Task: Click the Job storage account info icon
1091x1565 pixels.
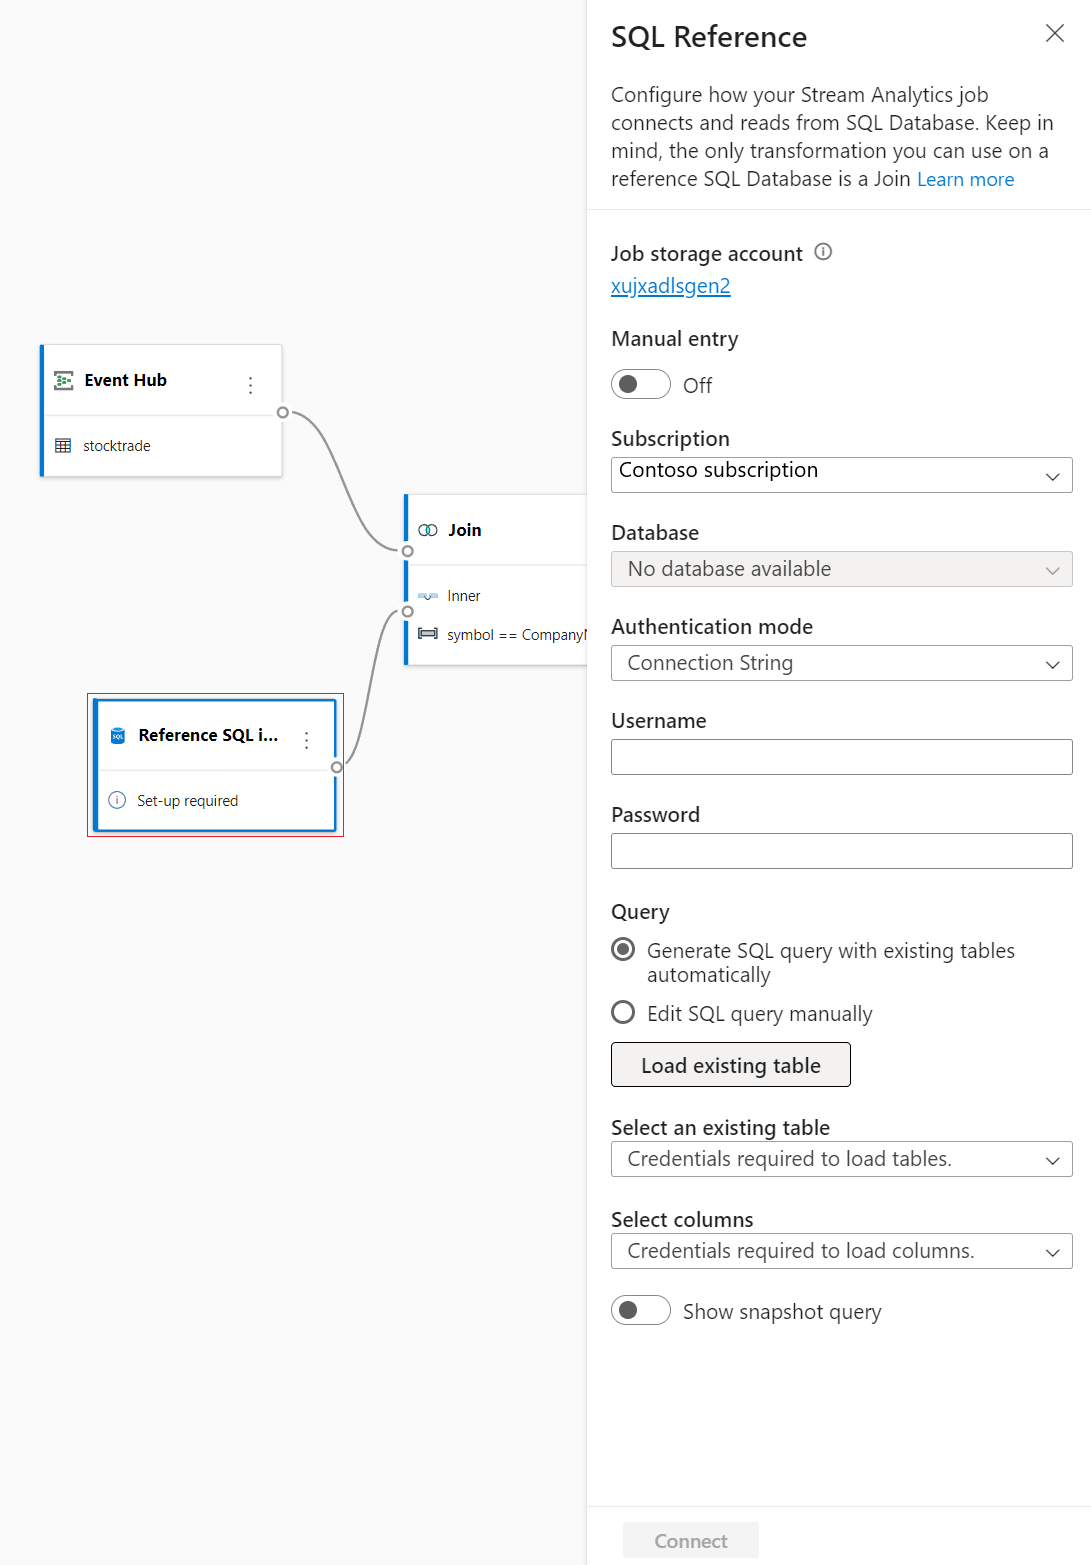Action: (822, 253)
